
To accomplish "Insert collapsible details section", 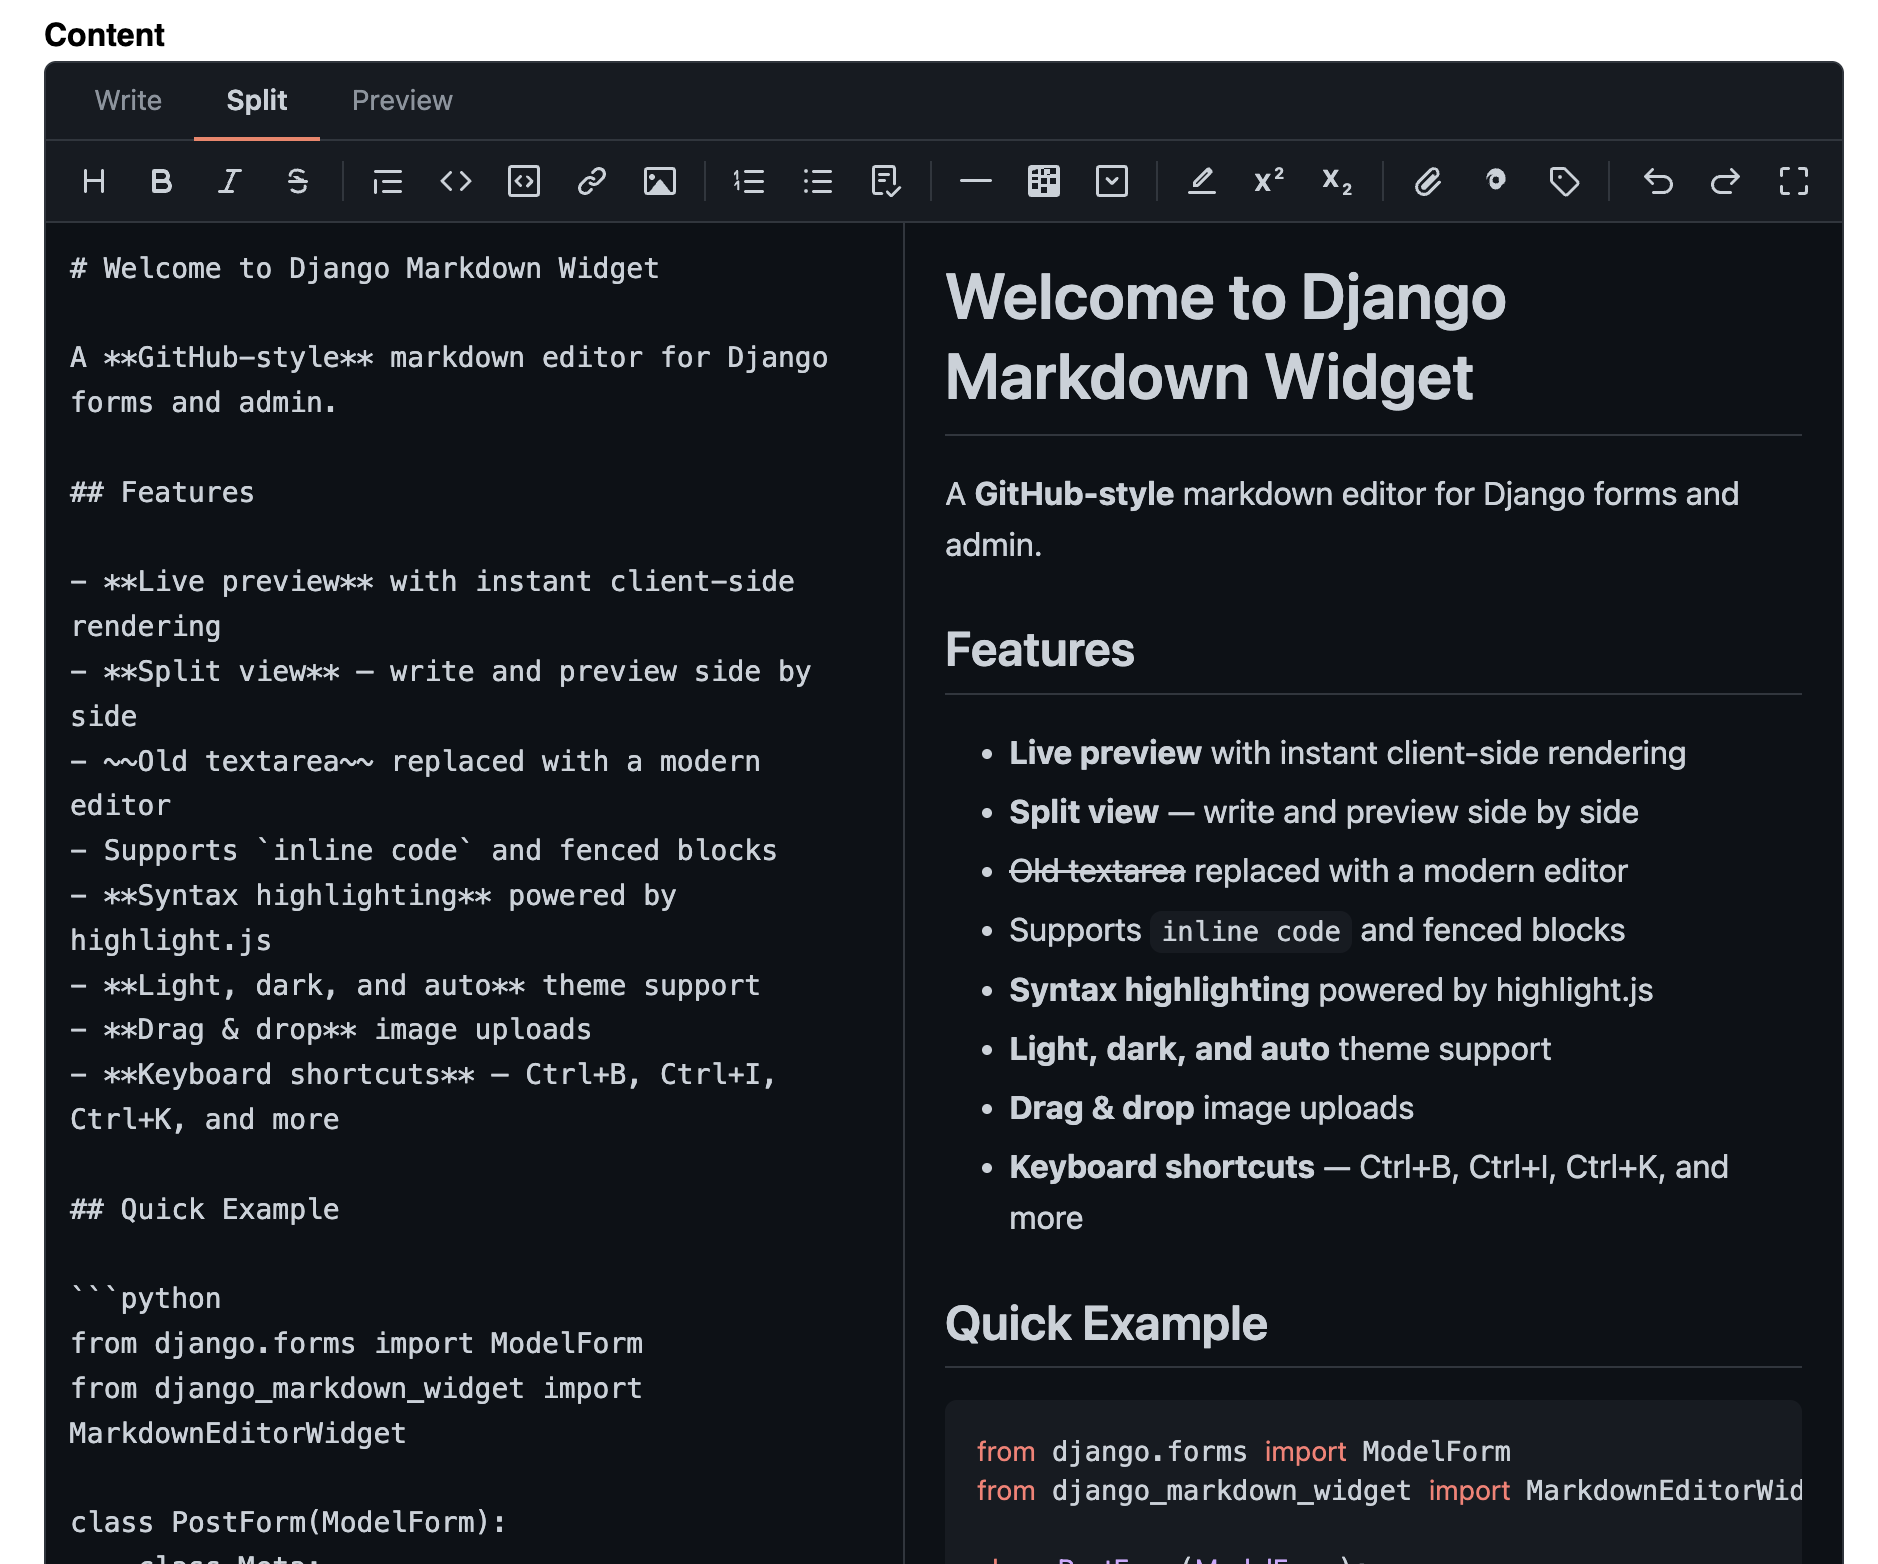I will tap(1112, 182).
